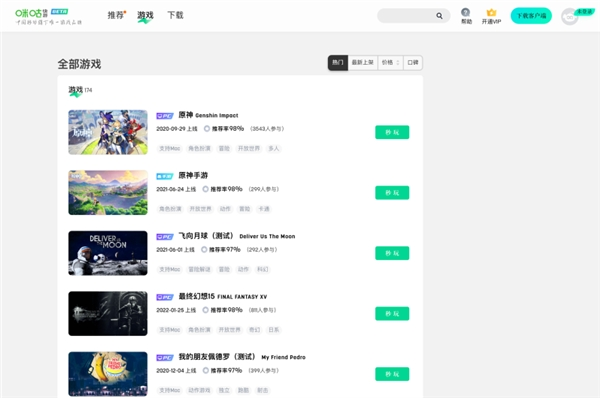The width and height of the screenshot is (600, 398).
Task: Click the 开放世界 tag under Genshin Impact
Action: point(249,148)
